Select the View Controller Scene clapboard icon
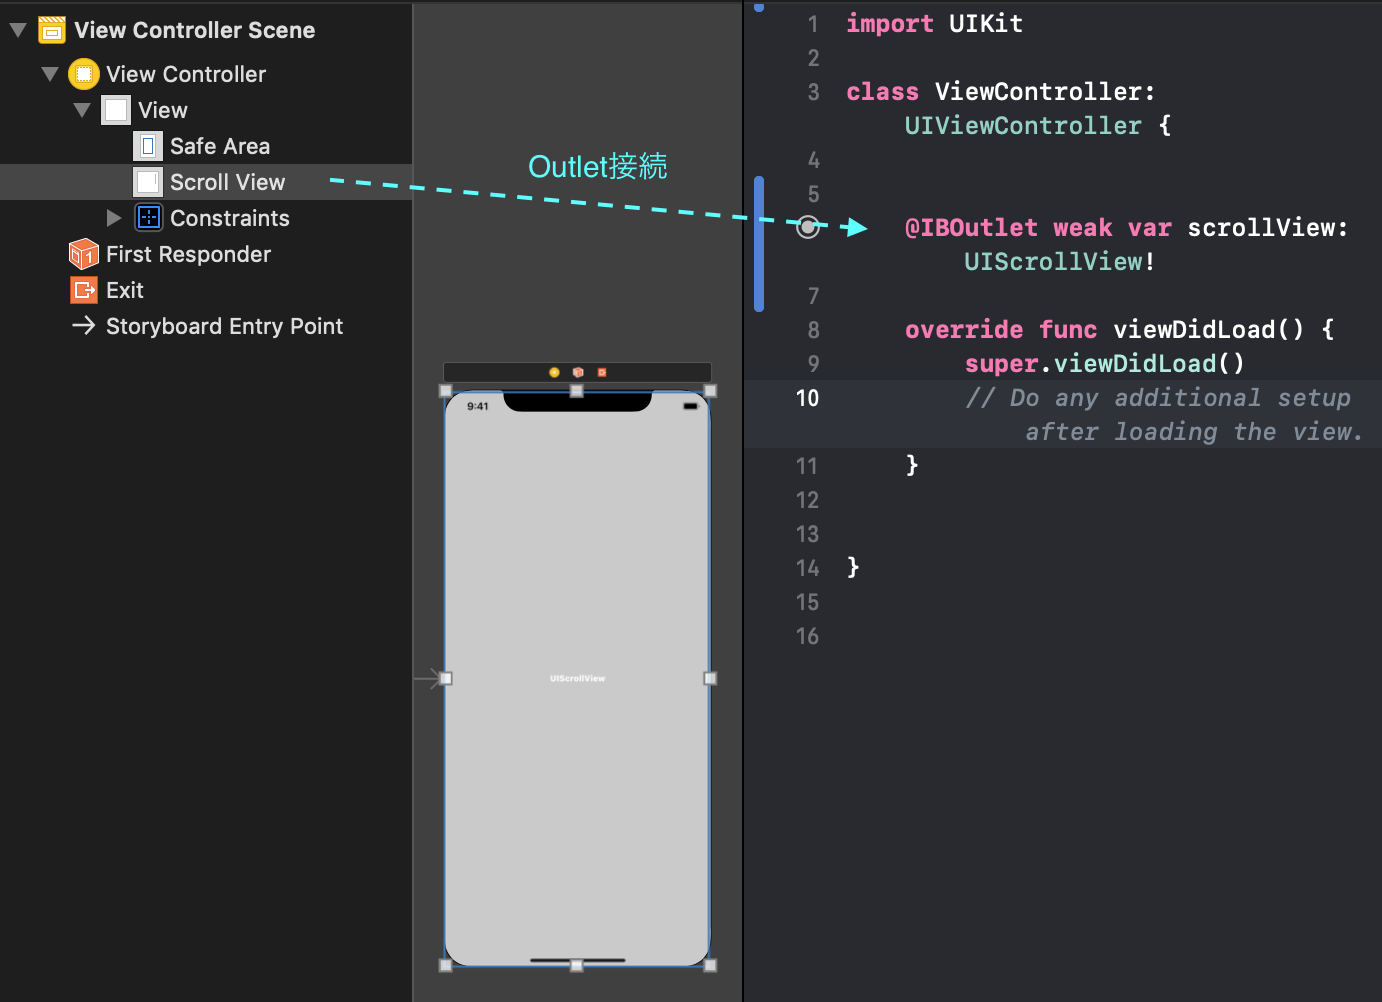 pyautogui.click(x=50, y=30)
